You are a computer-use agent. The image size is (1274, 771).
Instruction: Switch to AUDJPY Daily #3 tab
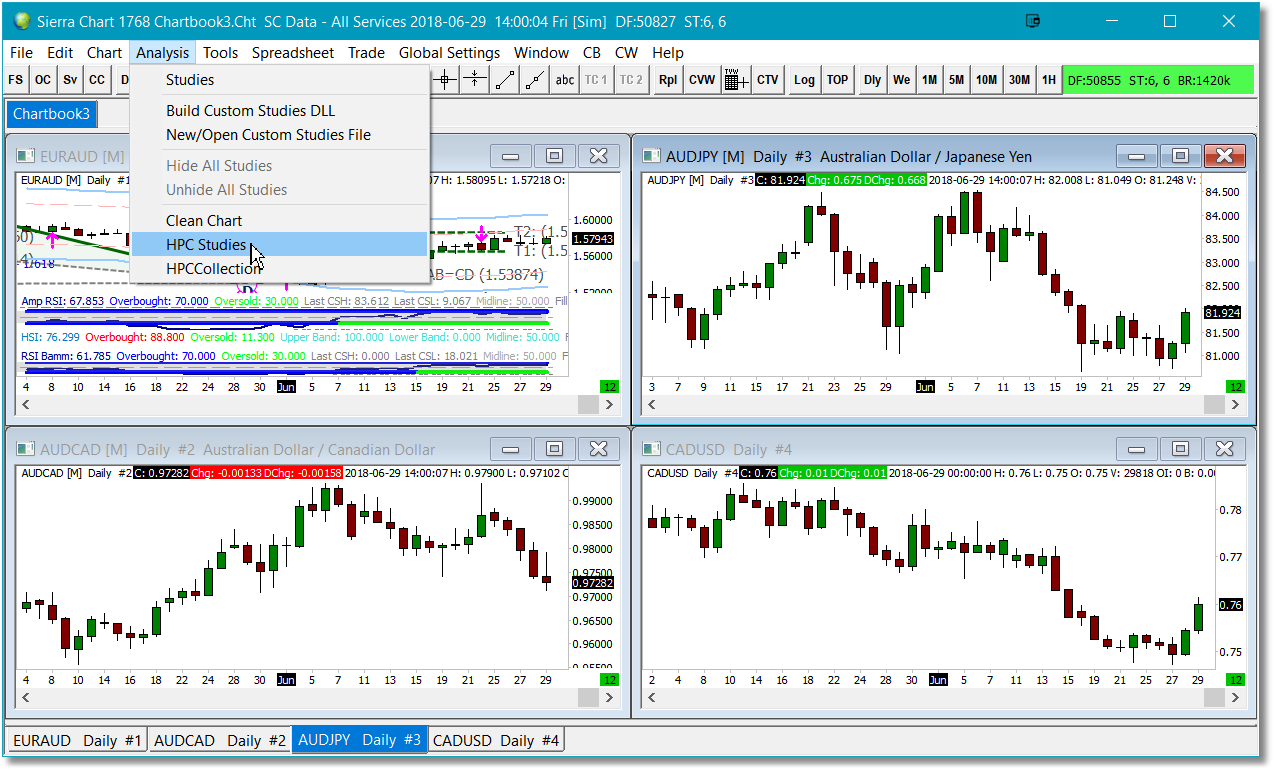tap(360, 741)
